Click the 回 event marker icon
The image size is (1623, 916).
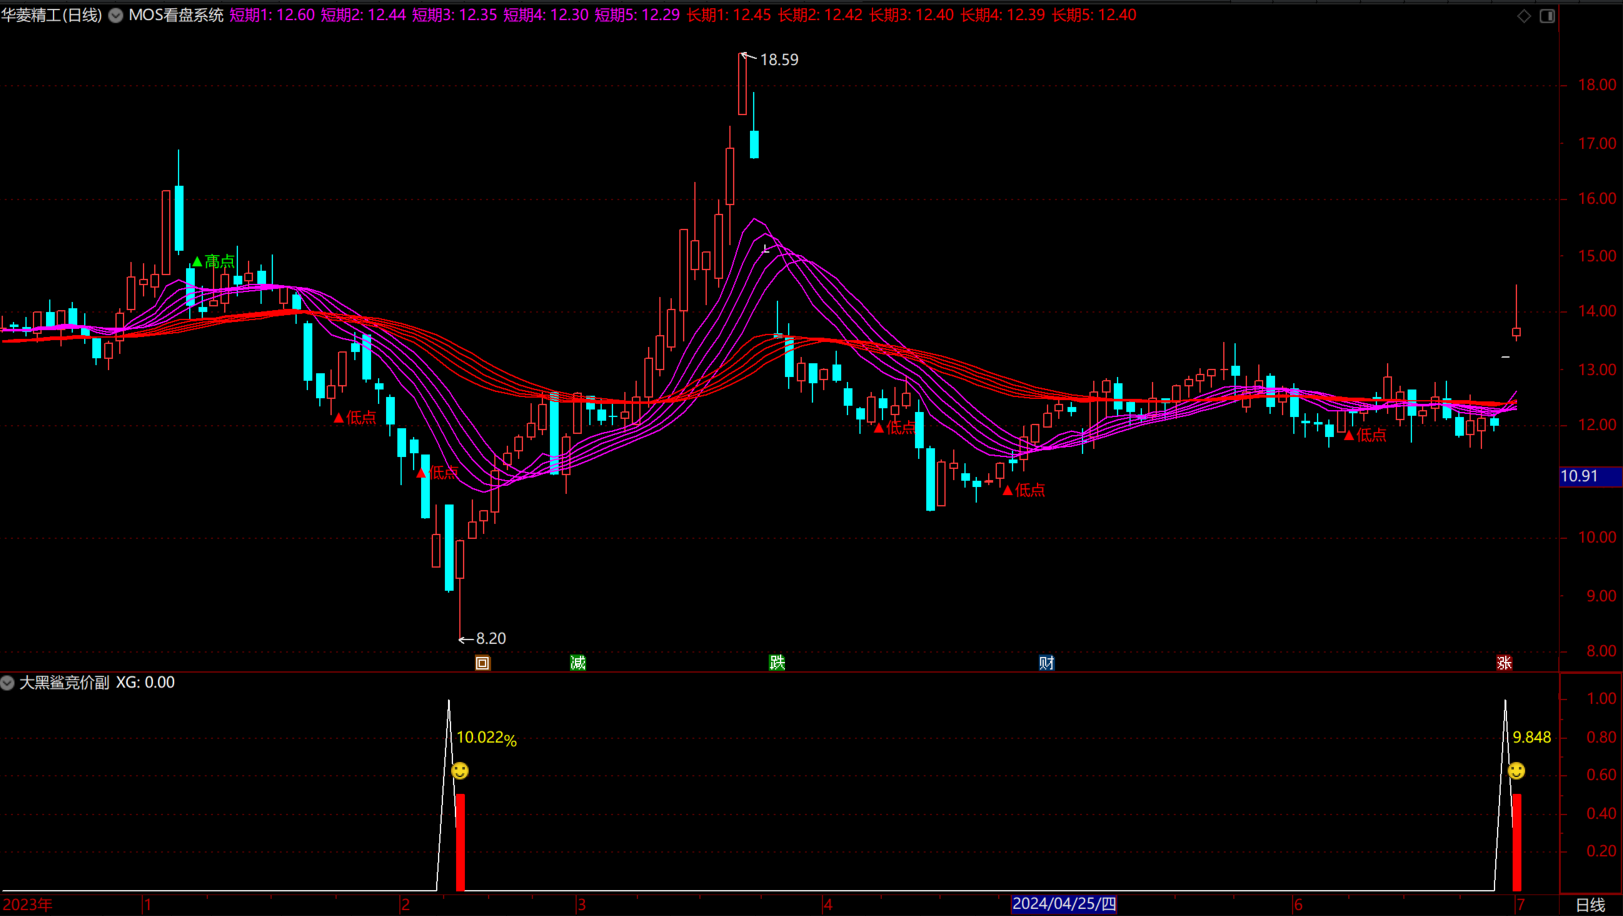tap(482, 663)
